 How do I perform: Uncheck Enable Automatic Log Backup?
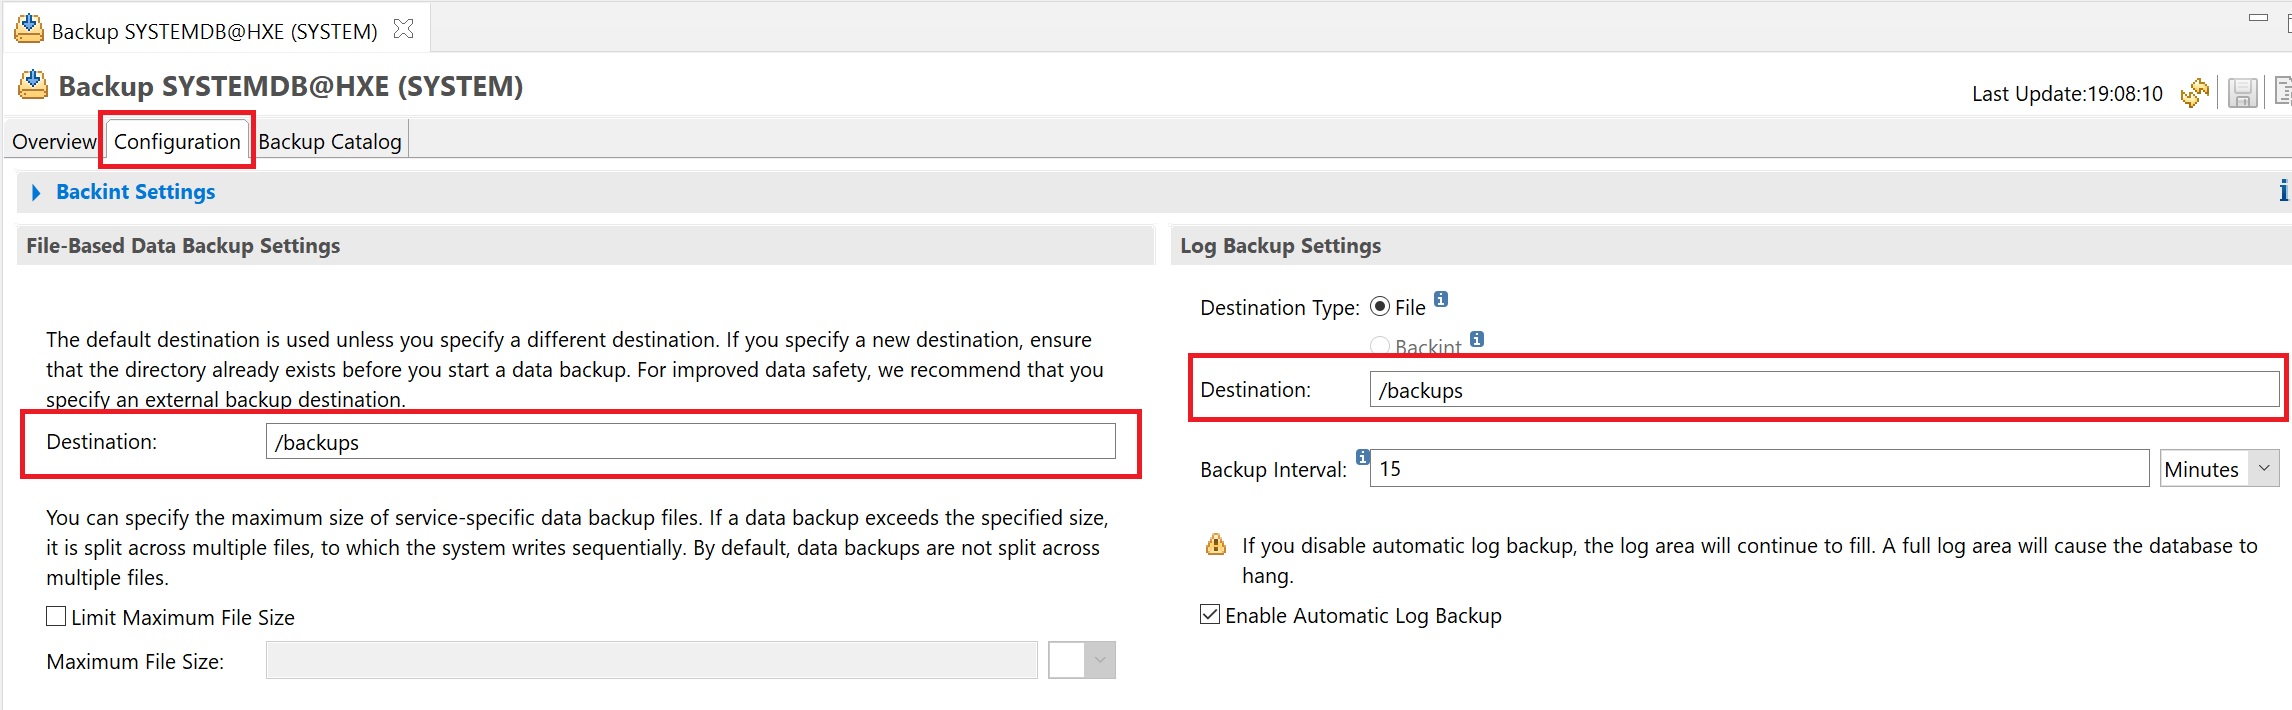[x=1210, y=615]
